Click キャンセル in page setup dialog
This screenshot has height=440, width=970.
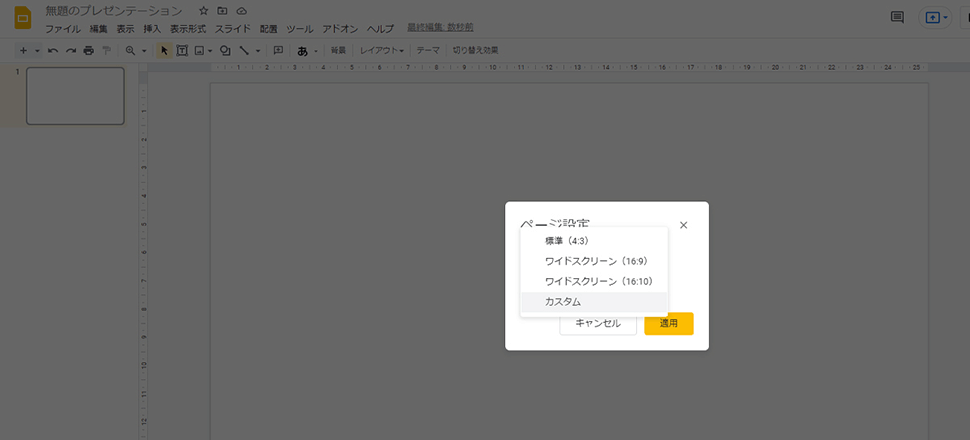tap(598, 323)
